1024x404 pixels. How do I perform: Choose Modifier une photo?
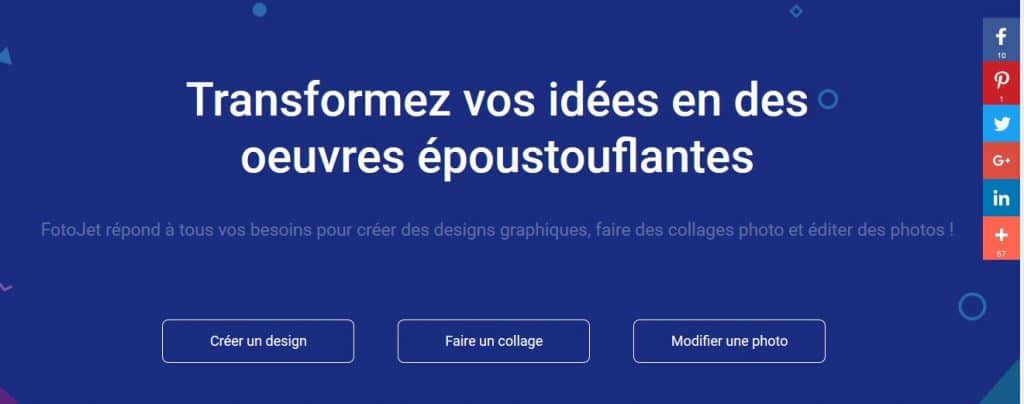coord(729,341)
